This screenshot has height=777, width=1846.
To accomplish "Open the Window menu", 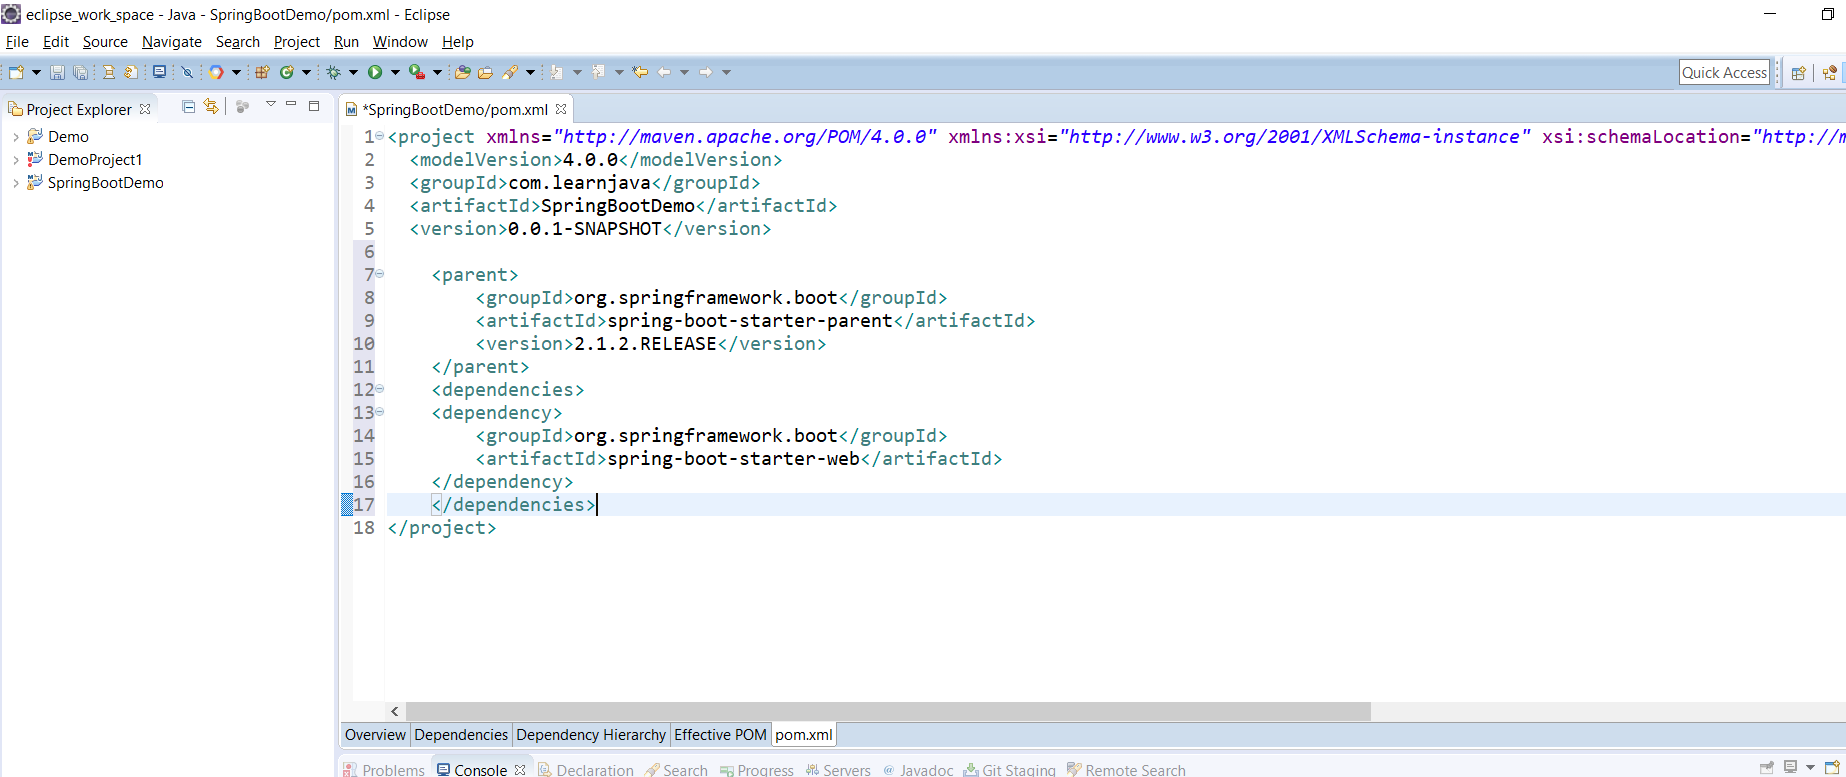I will coord(400,42).
